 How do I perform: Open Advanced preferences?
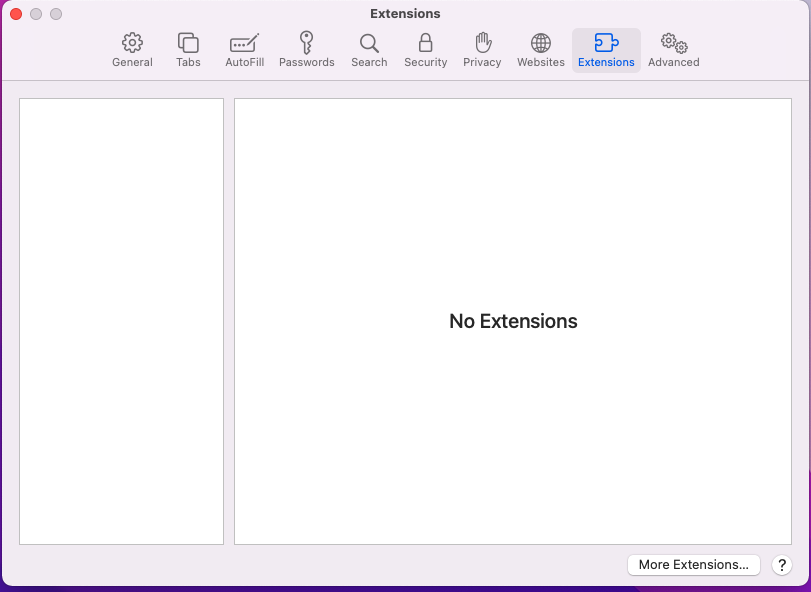(x=673, y=51)
